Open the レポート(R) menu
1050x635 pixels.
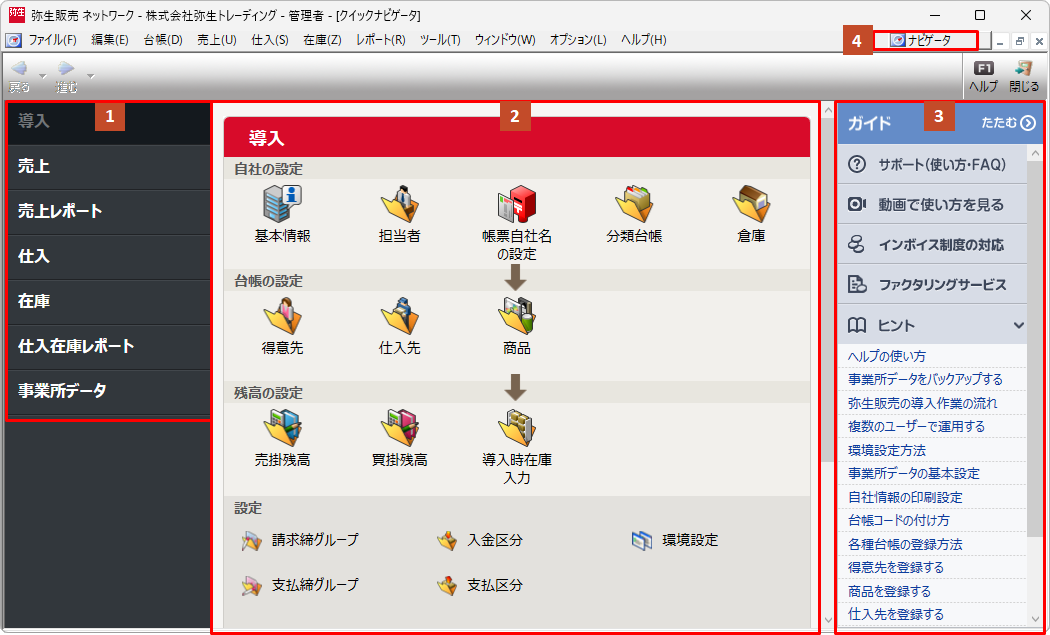[380, 40]
